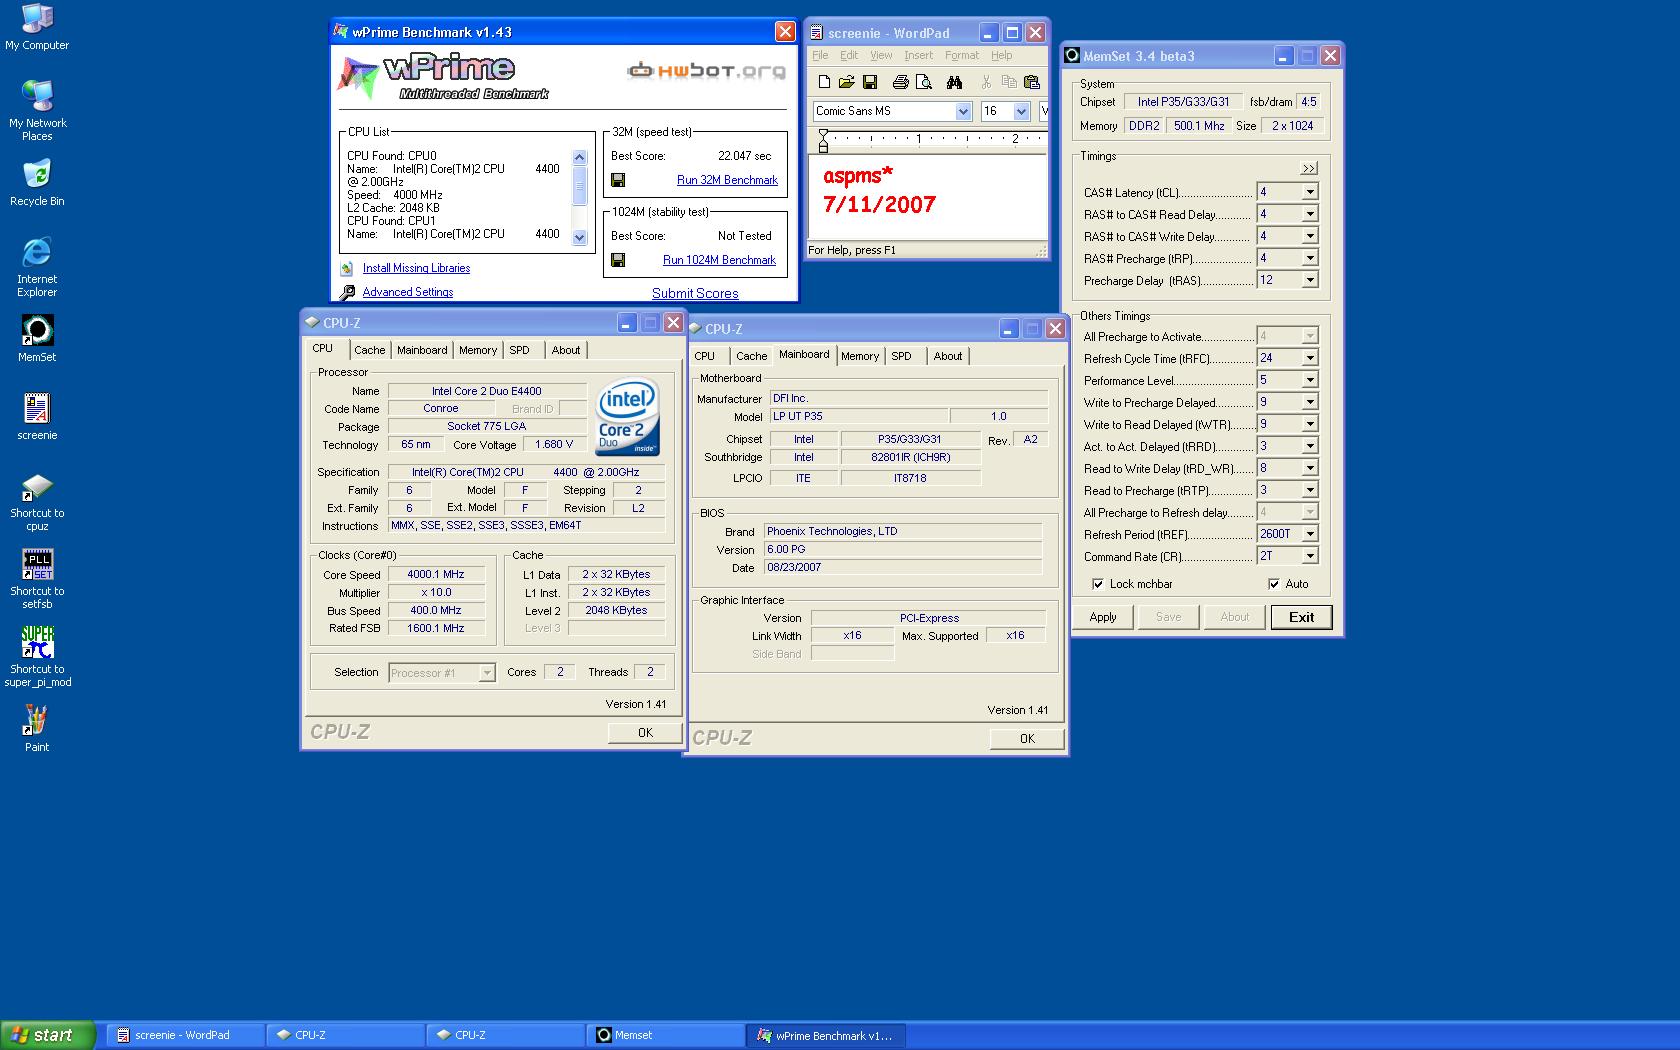
Task: Open the Performance Level dropdown
Action: click(x=1310, y=380)
